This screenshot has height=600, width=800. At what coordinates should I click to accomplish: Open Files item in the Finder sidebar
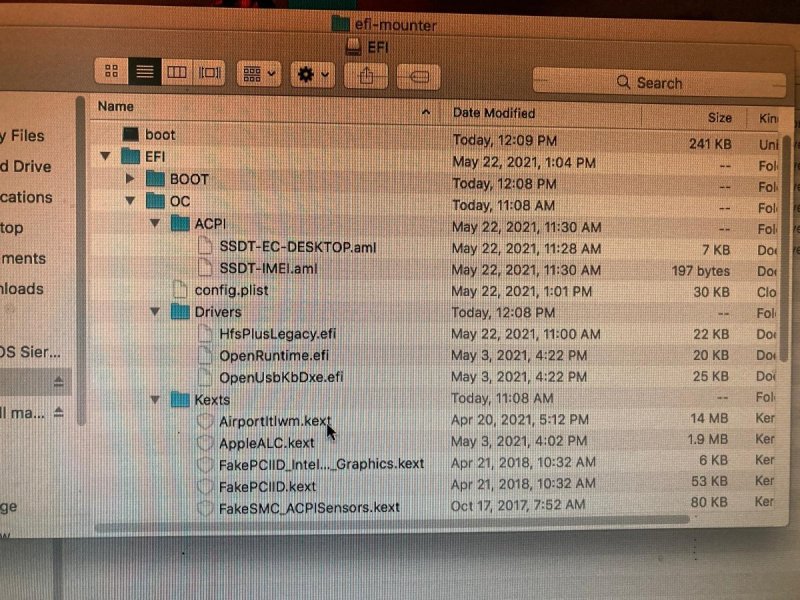click(22, 136)
